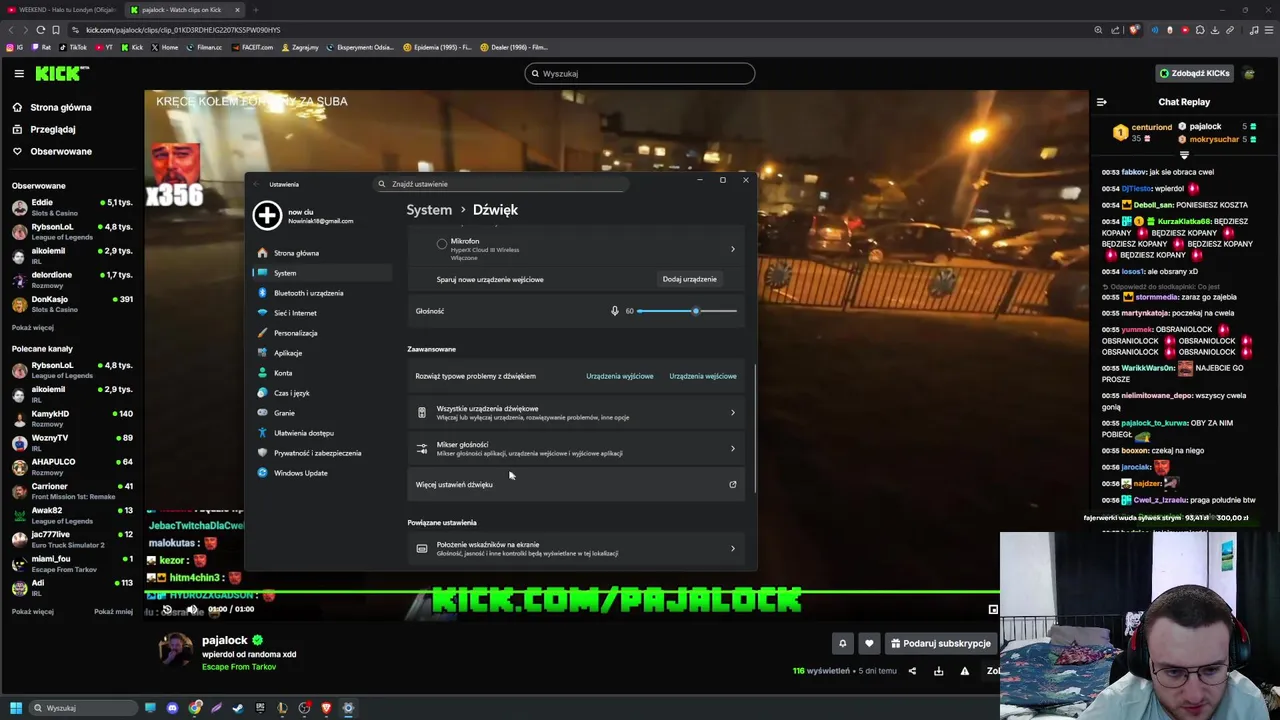This screenshot has height=720, width=1280.
Task: Toggle picture-in-picture icon on video player
Action: (x=993, y=609)
